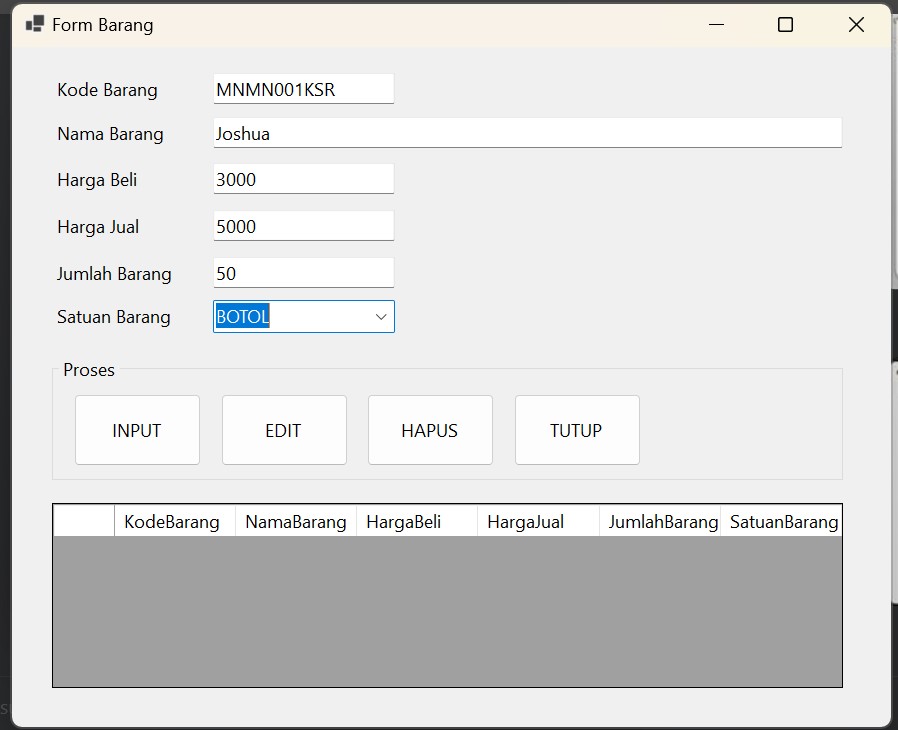This screenshot has height=730, width=898.
Task: Minimize the Form Barang window
Action: pyautogui.click(x=716, y=25)
